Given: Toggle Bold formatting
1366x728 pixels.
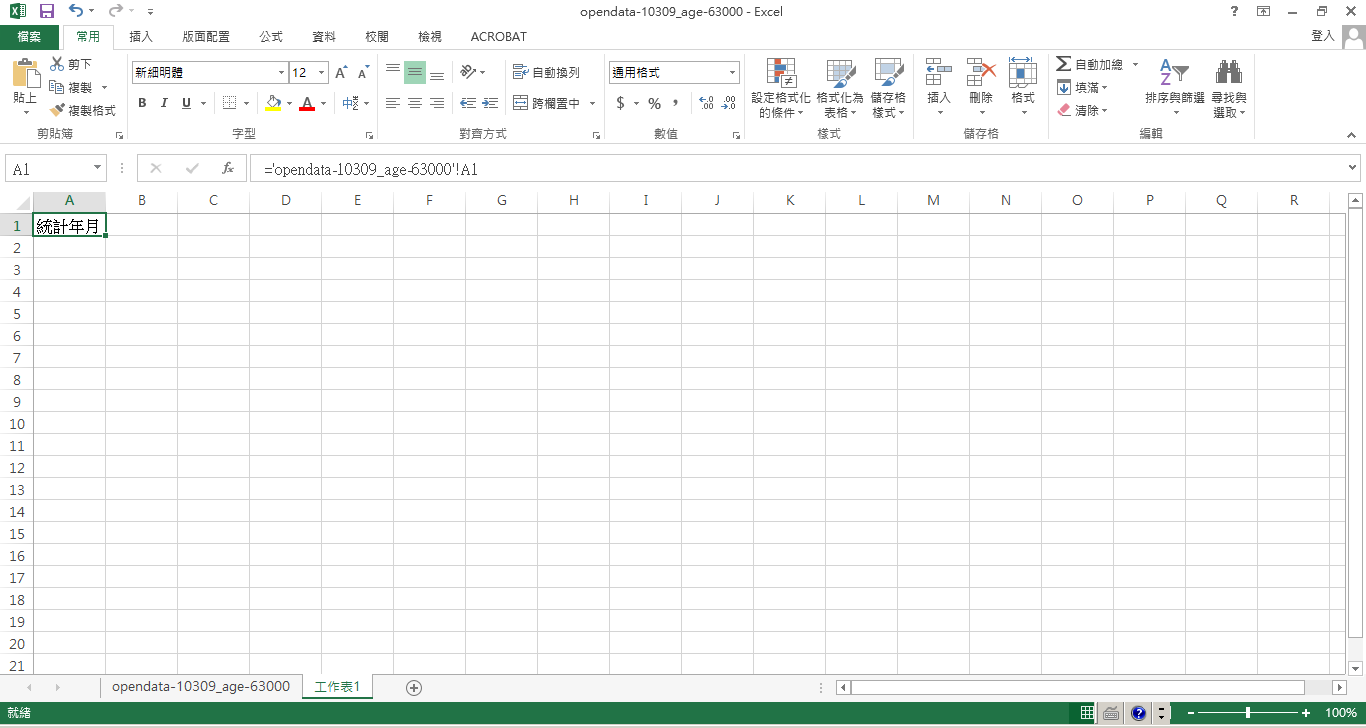Looking at the screenshot, I should click(142, 103).
